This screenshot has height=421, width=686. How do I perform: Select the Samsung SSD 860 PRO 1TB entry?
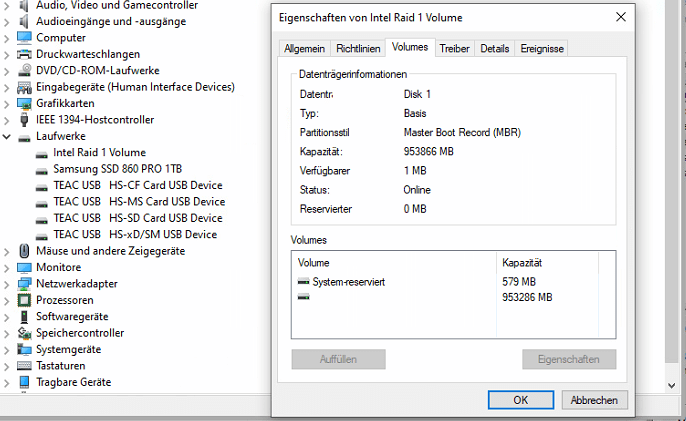click(x=118, y=169)
